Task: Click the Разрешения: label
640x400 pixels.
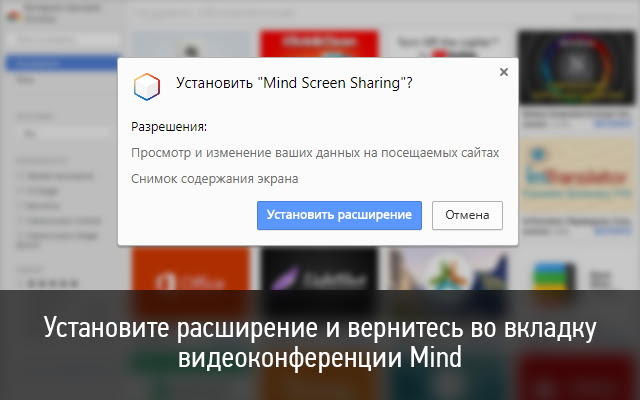Action: click(x=169, y=127)
